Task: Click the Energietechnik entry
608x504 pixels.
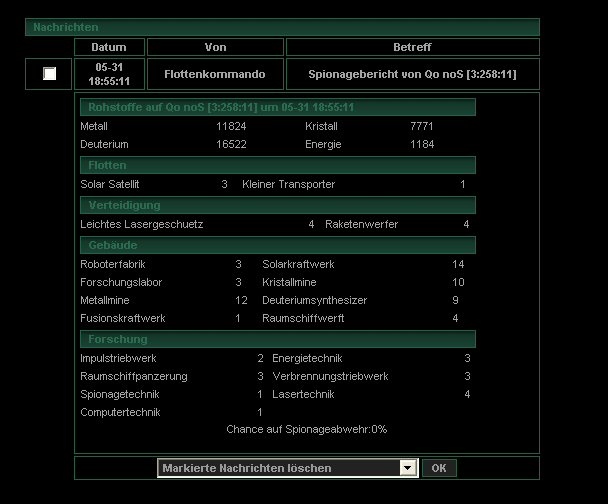Action: tap(307, 359)
